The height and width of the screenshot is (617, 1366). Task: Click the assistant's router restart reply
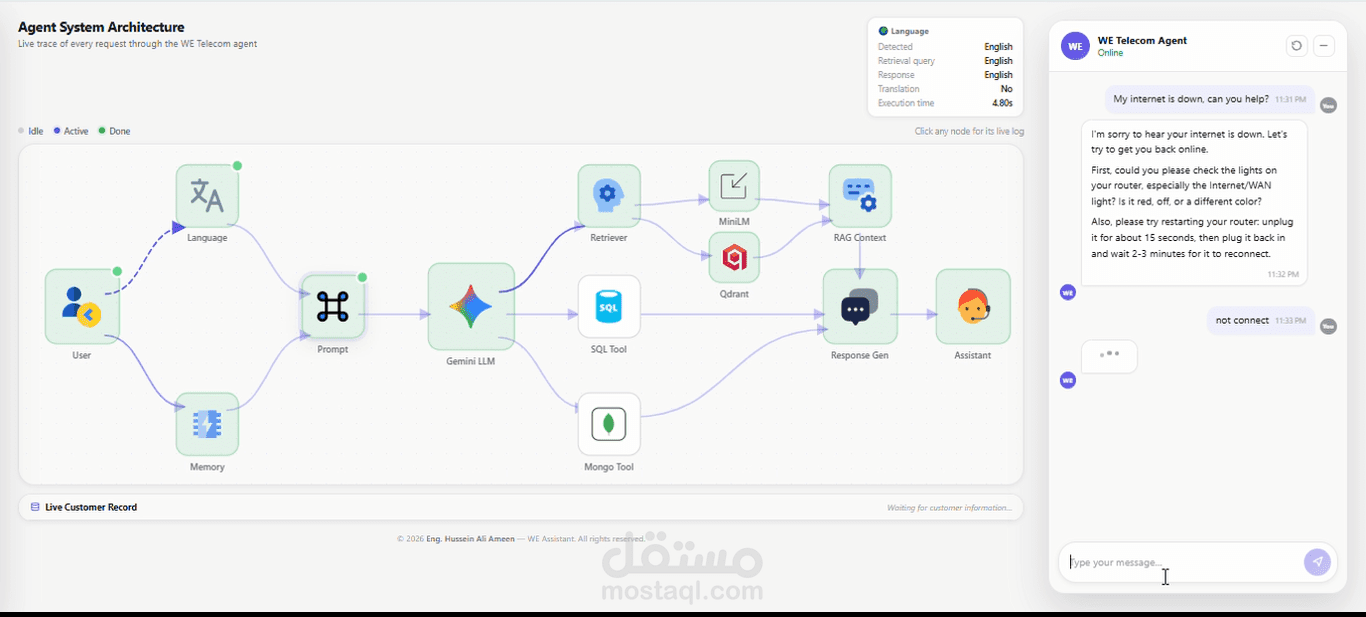click(1194, 203)
